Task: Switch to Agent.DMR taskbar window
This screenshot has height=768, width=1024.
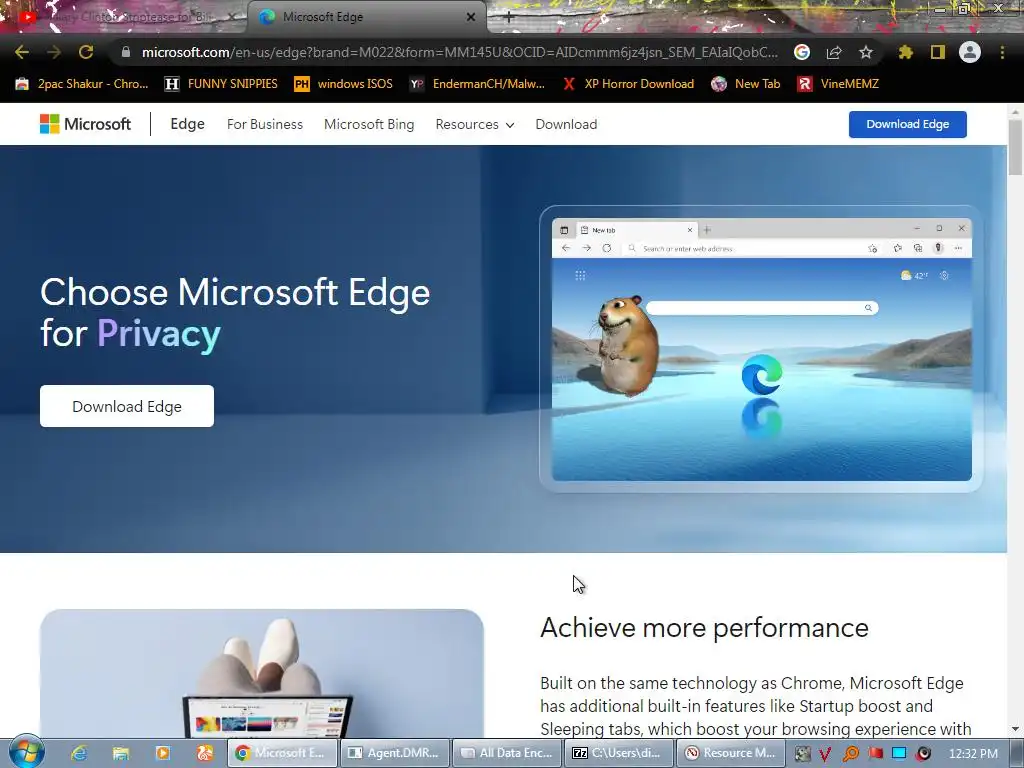Action: [394, 753]
